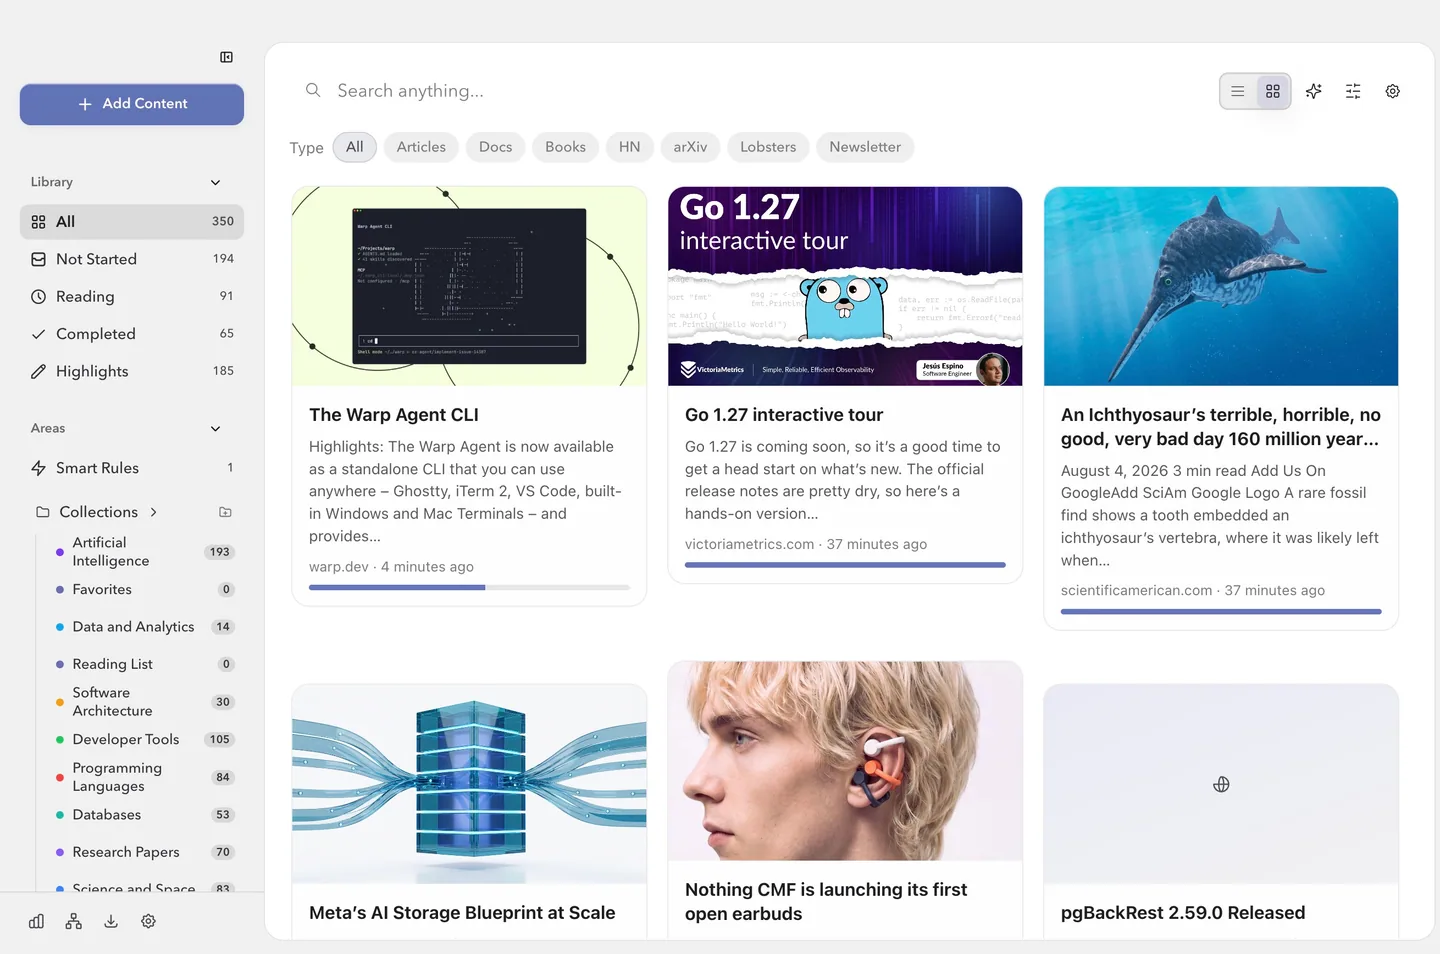The image size is (1440, 954).
Task: Open statistics bar chart icon in sidebar footer
Action: click(36, 921)
